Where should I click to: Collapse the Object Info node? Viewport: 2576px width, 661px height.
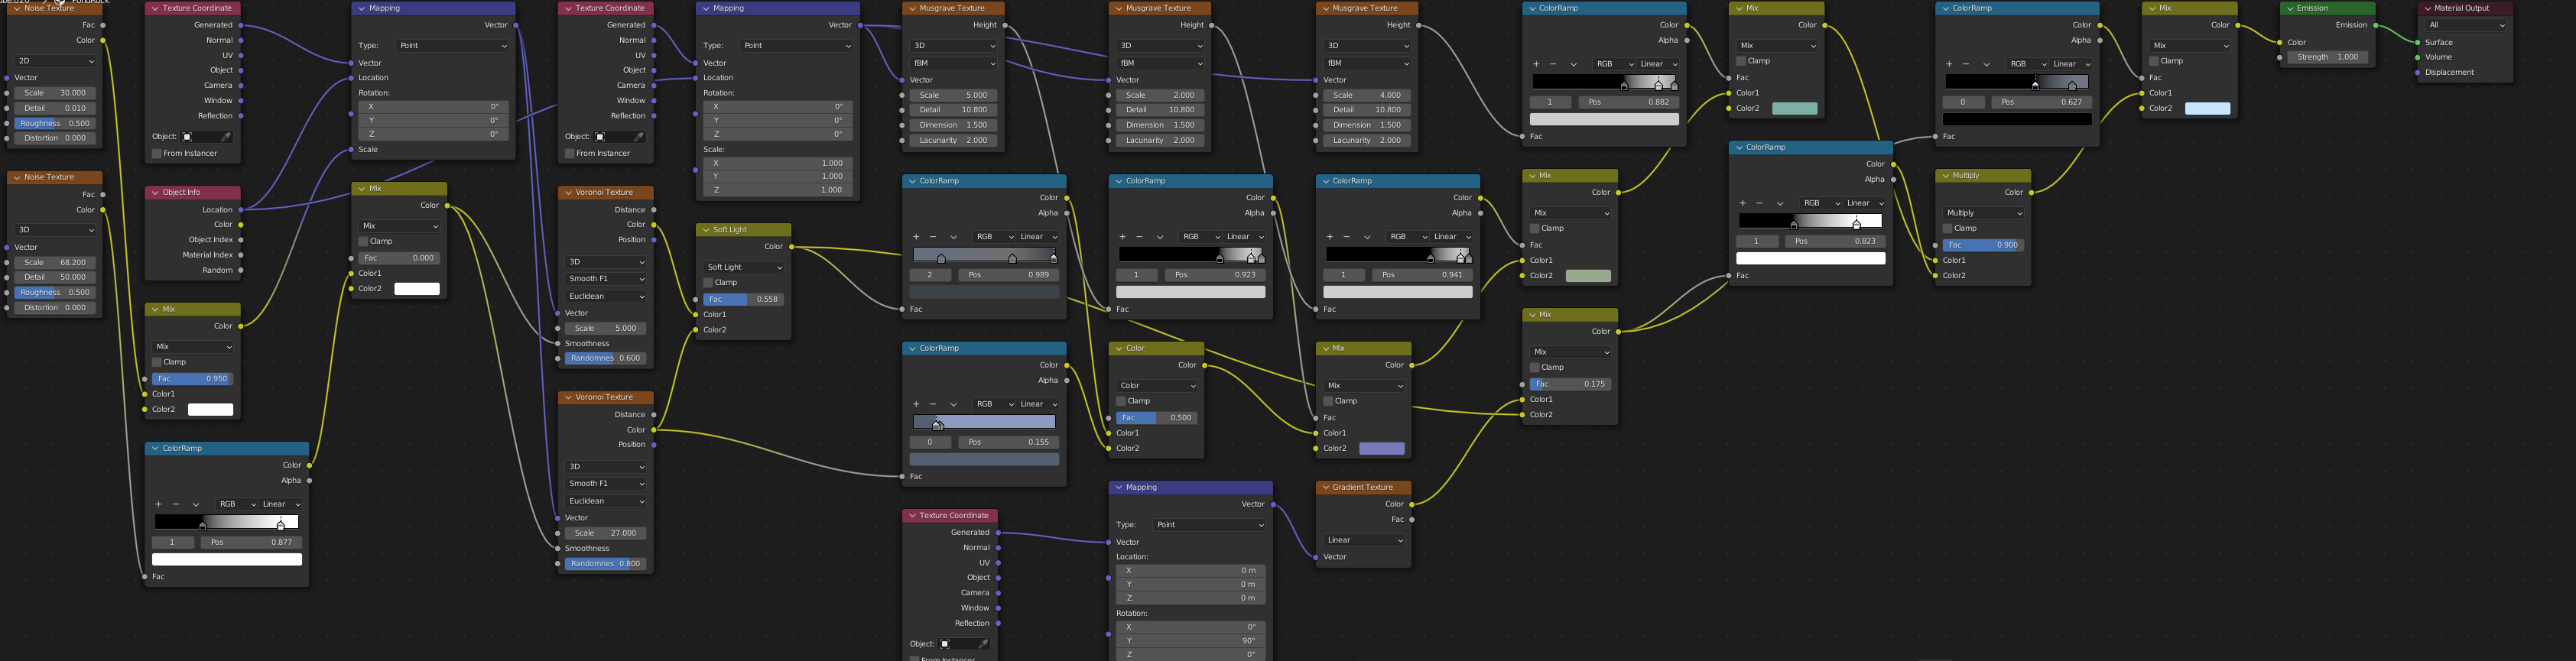(x=155, y=192)
